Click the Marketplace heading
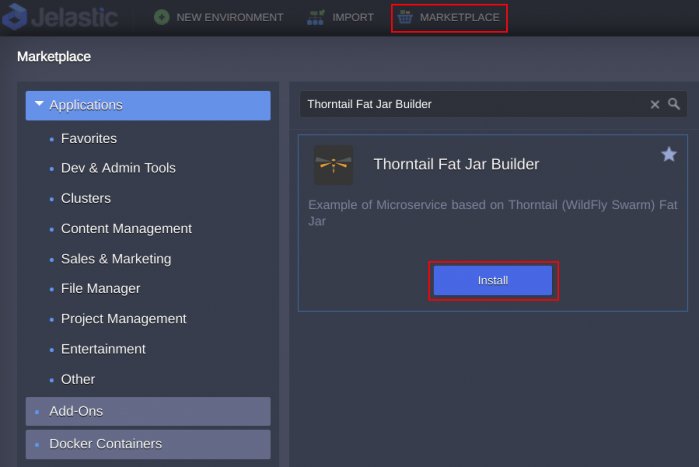 pos(54,57)
